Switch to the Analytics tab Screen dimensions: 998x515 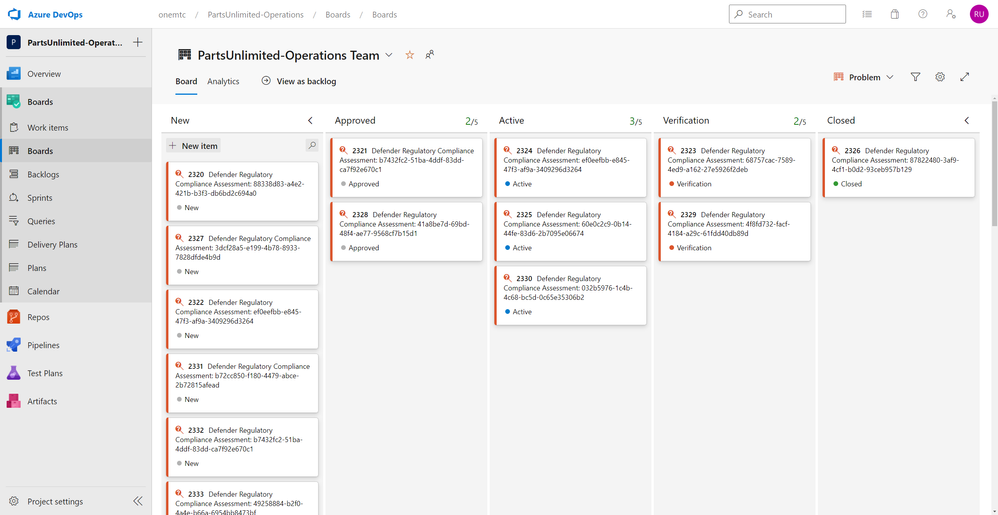pos(223,81)
